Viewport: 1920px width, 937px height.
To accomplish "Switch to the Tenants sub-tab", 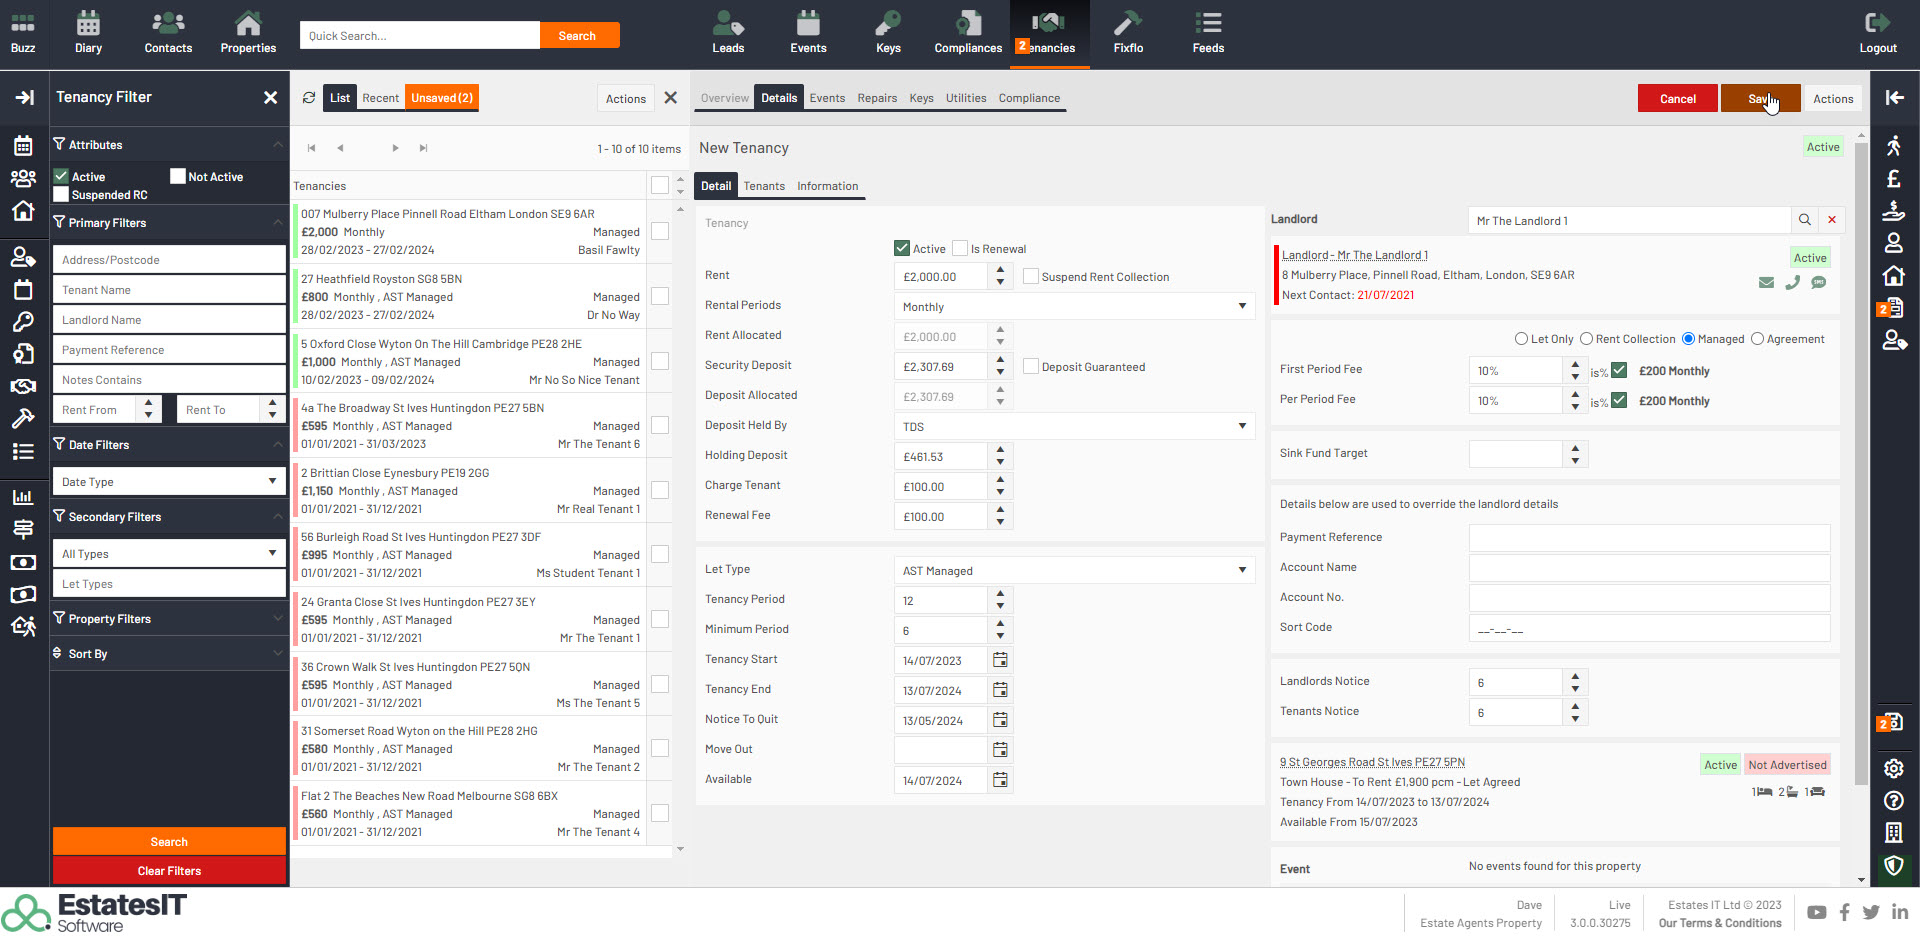I will 764,186.
